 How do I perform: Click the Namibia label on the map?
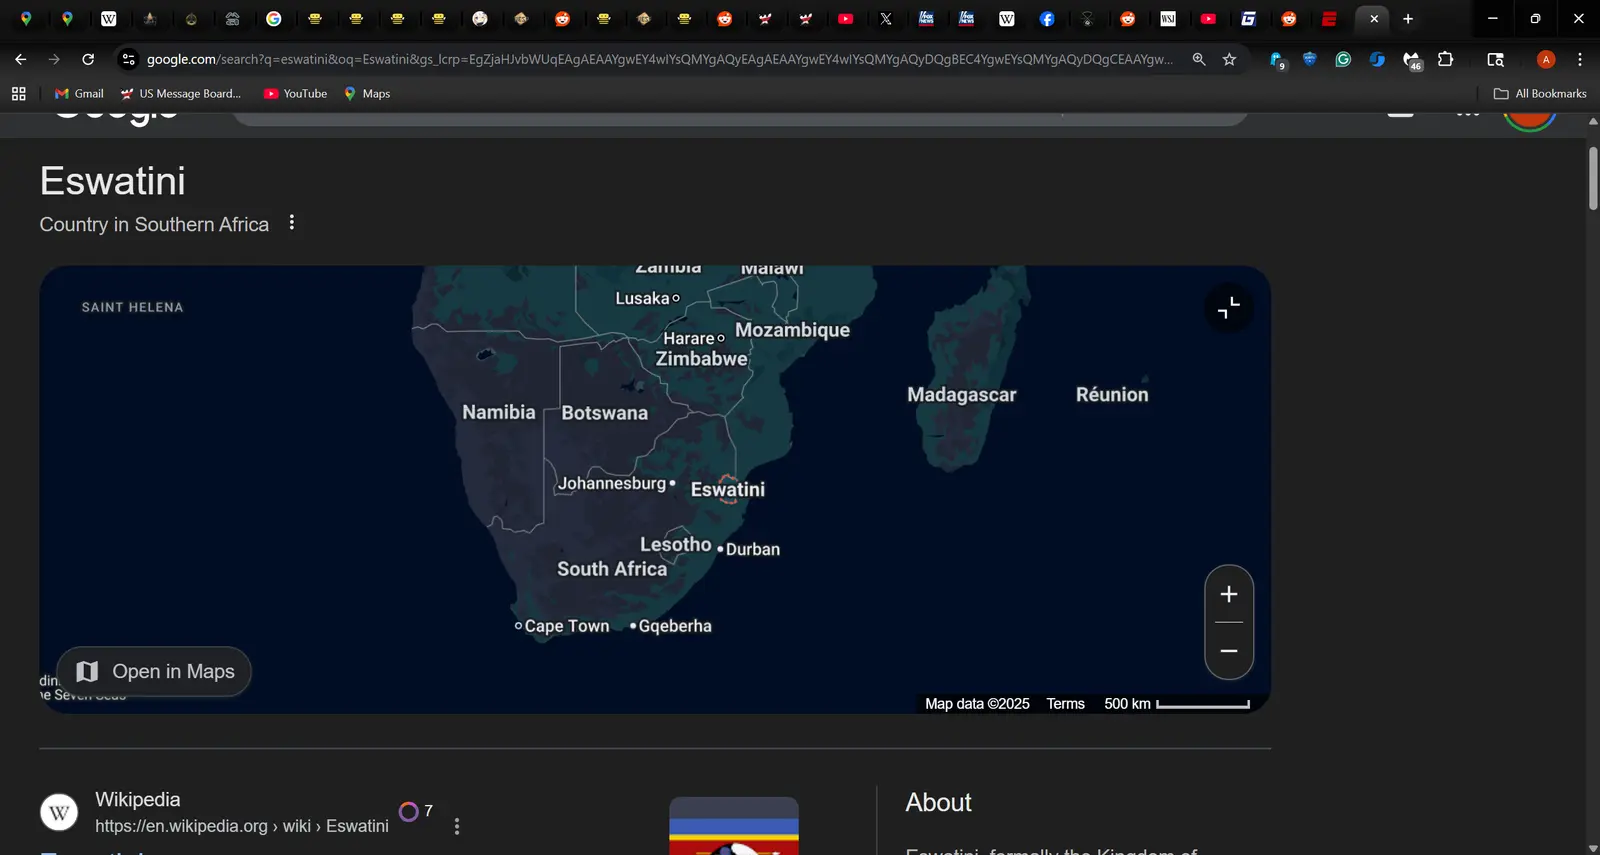499,412
